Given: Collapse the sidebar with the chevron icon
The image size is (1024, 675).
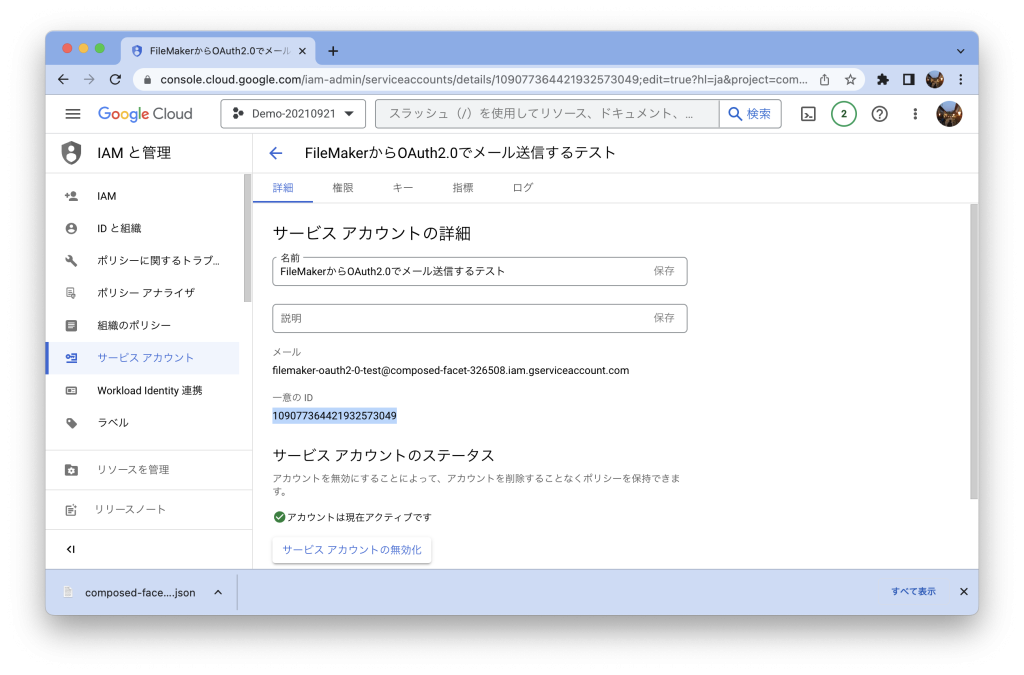Looking at the screenshot, I should (71, 550).
